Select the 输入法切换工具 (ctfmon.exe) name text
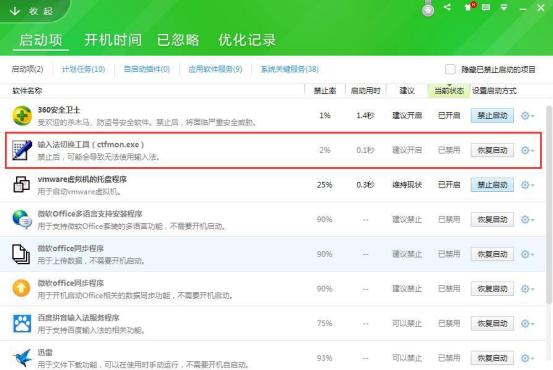553x370 pixels. point(91,144)
